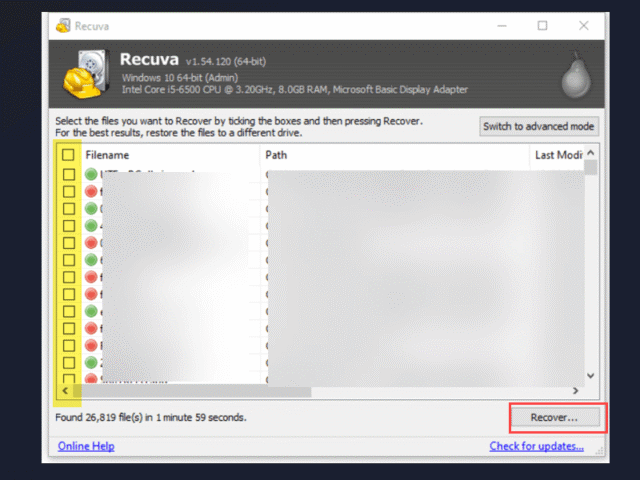
Task: Click Switch to advanced mode button
Action: [x=538, y=127]
